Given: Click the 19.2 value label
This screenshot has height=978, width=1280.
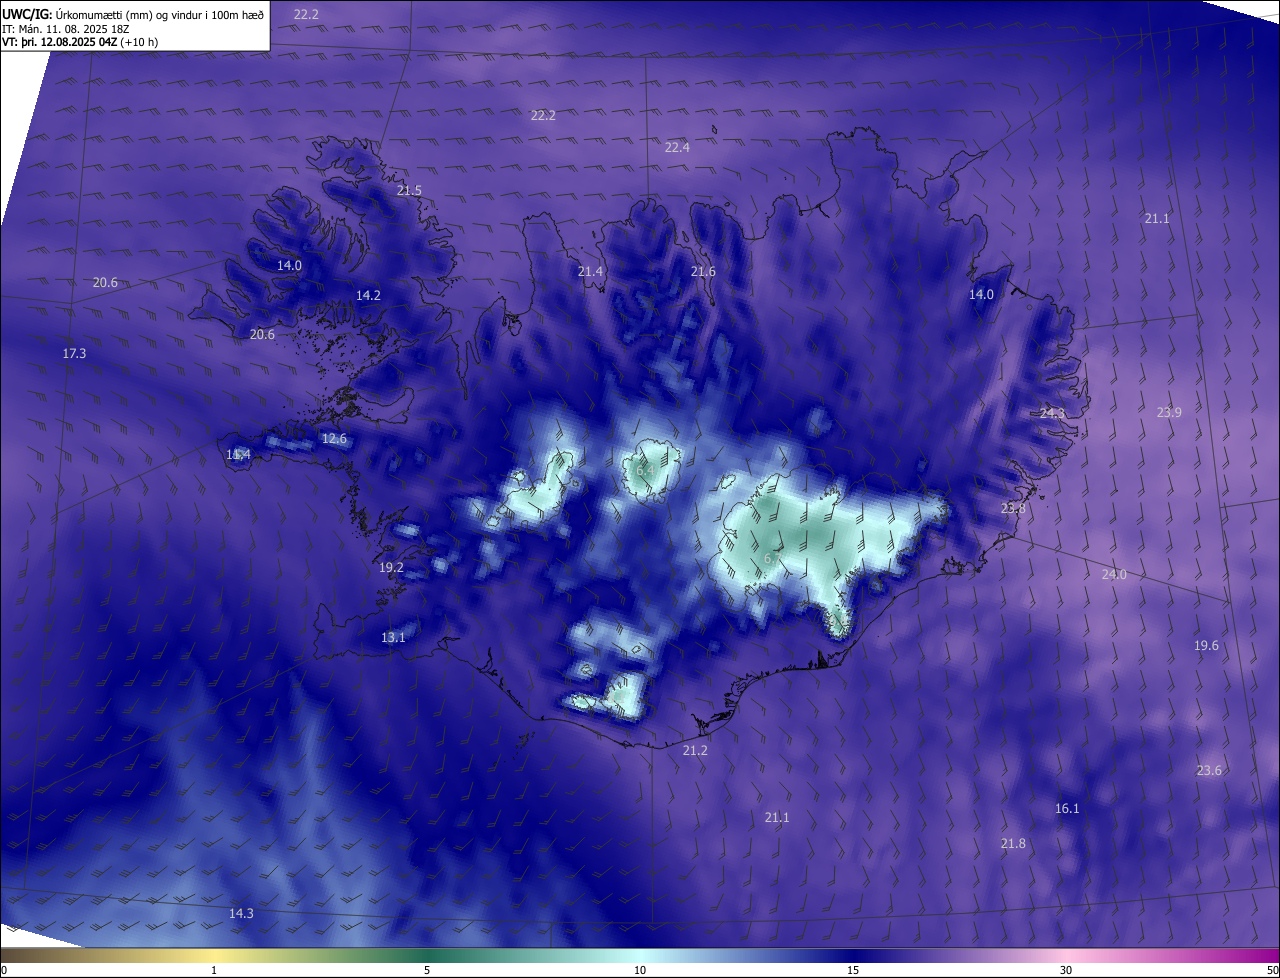Looking at the screenshot, I should point(391,567).
